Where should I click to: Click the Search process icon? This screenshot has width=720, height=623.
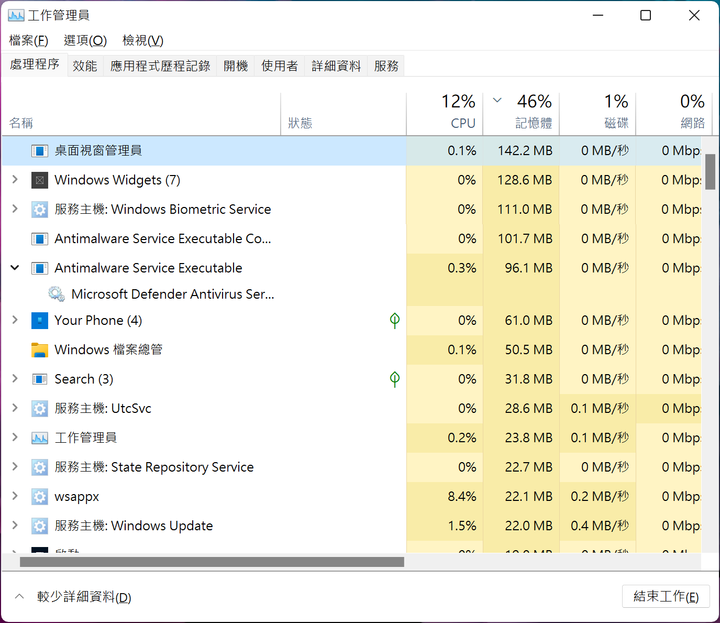[39, 379]
